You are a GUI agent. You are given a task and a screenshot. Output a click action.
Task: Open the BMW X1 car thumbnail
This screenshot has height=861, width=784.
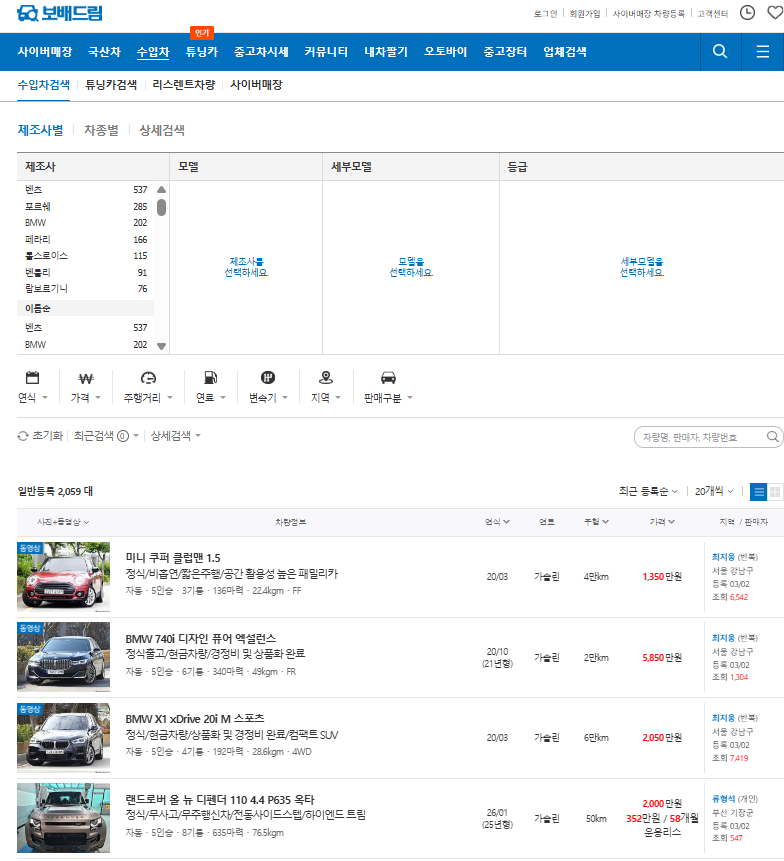[x=64, y=737]
